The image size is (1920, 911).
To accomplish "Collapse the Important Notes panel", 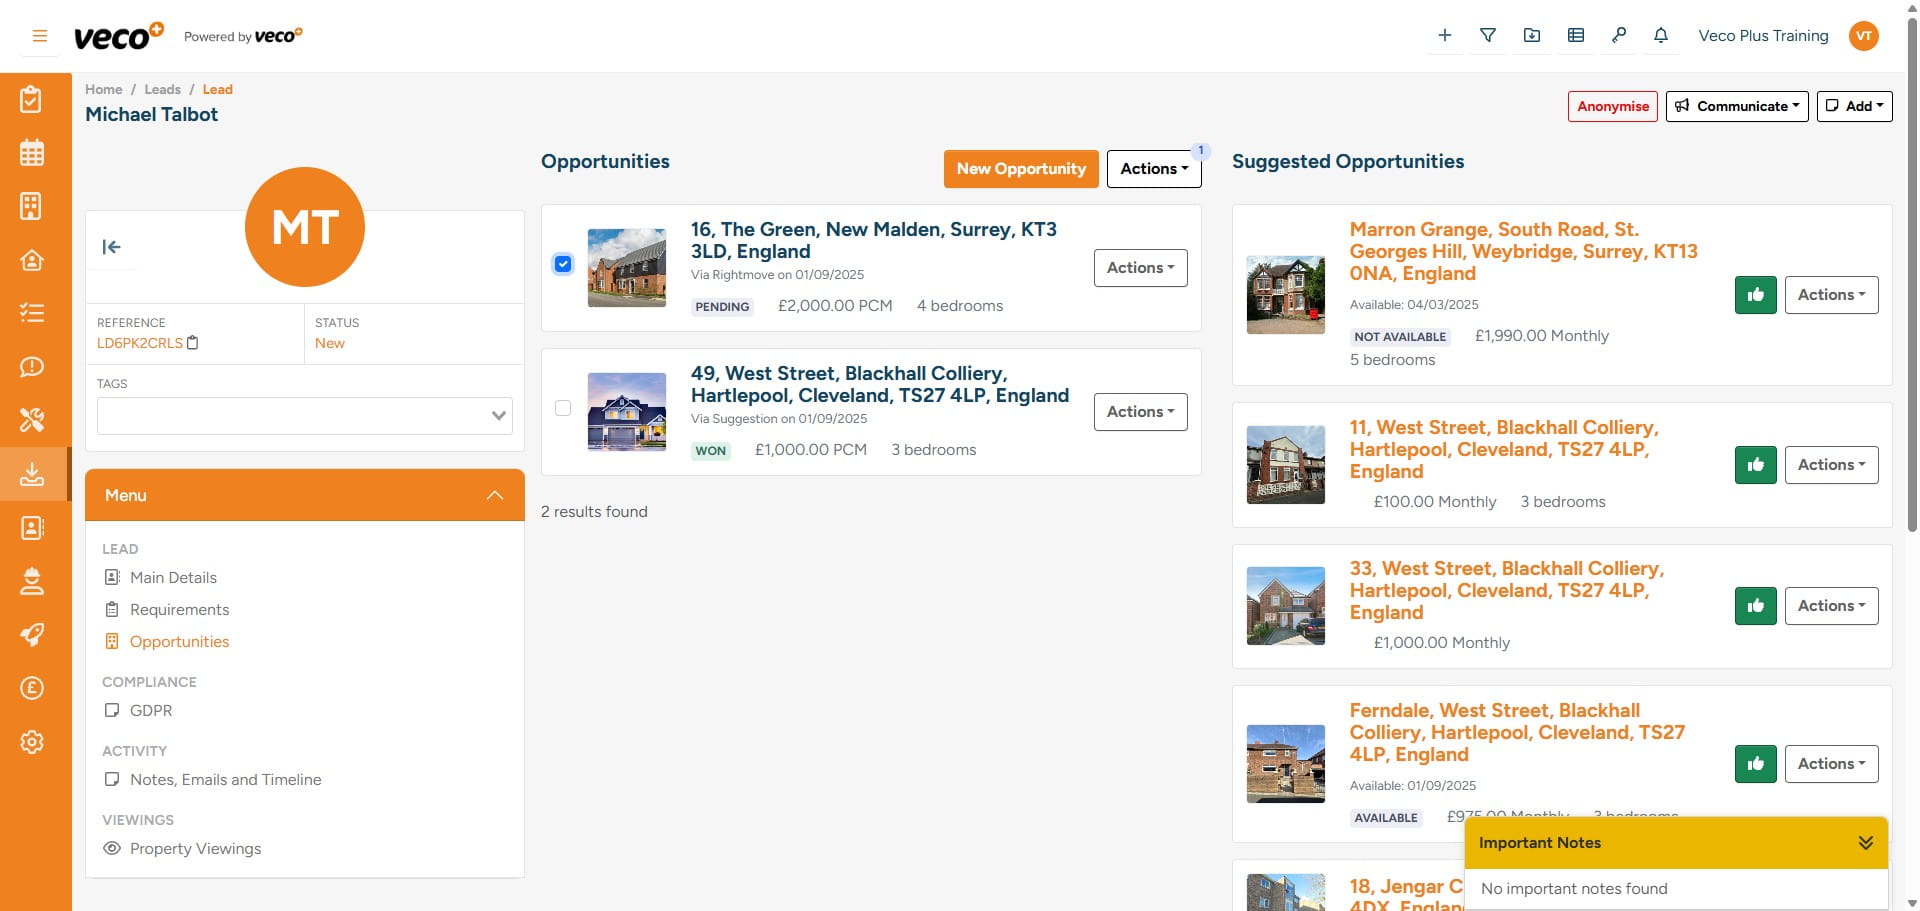I will click(x=1864, y=842).
